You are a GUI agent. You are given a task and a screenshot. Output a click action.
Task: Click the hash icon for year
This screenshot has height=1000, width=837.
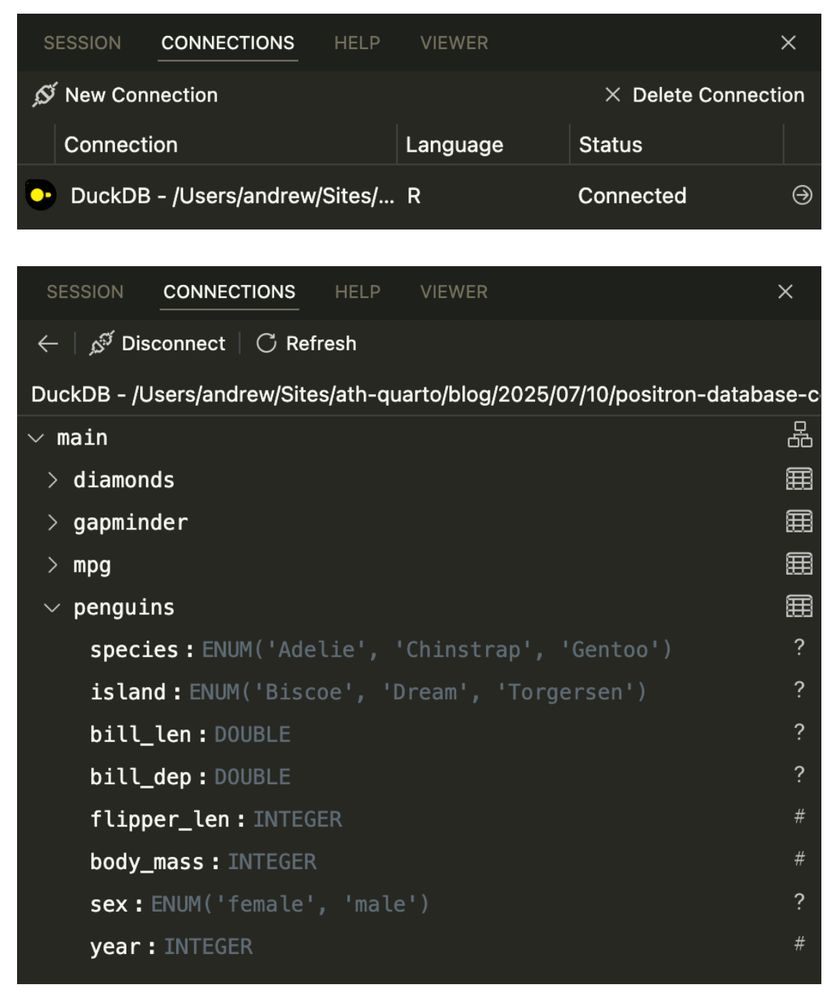tap(799, 943)
